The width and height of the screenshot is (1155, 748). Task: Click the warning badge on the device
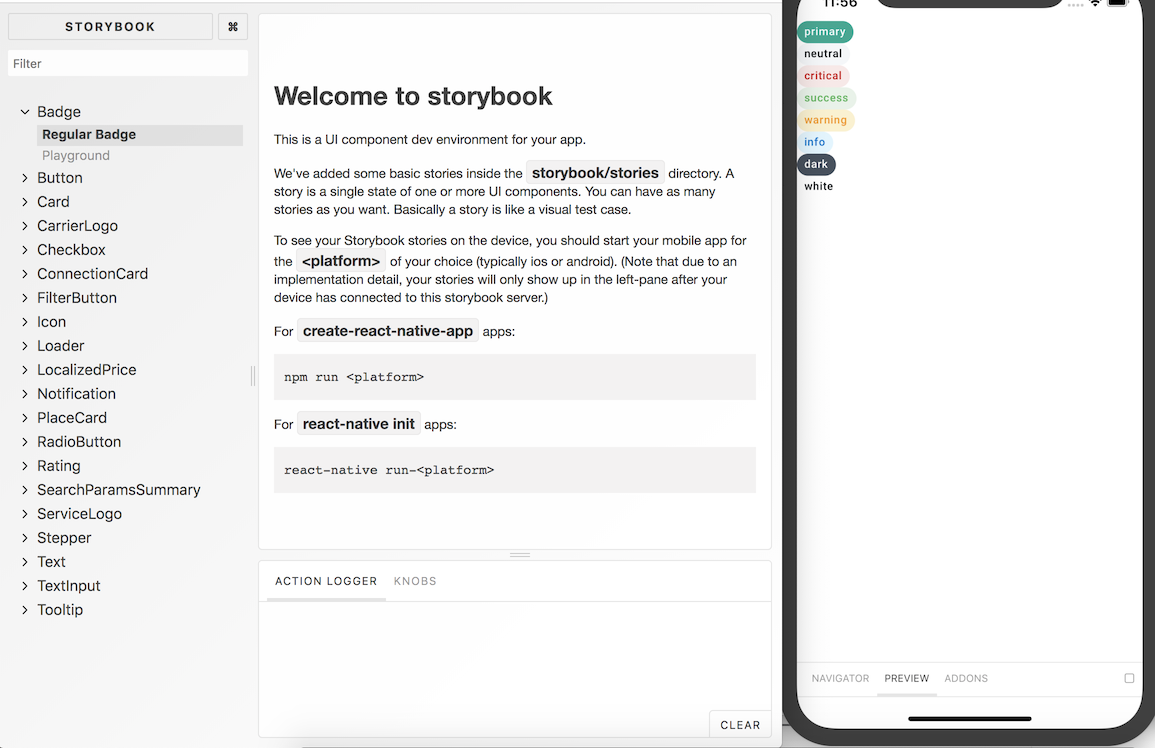pos(825,120)
